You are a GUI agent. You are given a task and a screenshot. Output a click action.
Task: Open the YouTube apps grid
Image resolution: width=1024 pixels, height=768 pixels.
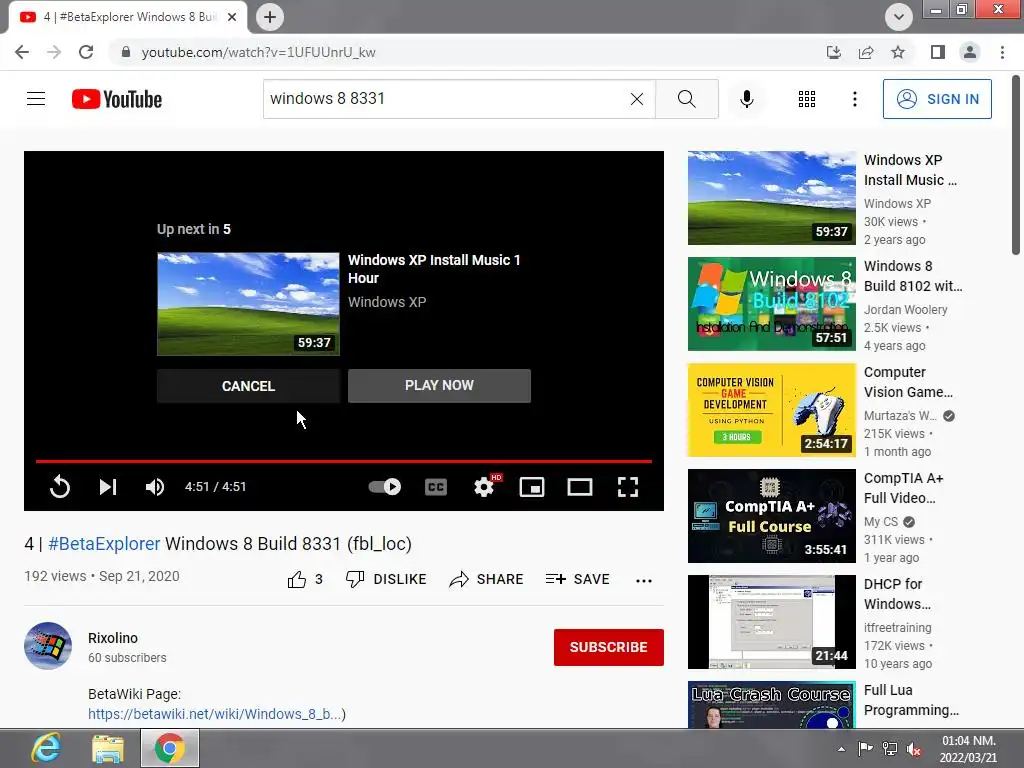click(807, 99)
